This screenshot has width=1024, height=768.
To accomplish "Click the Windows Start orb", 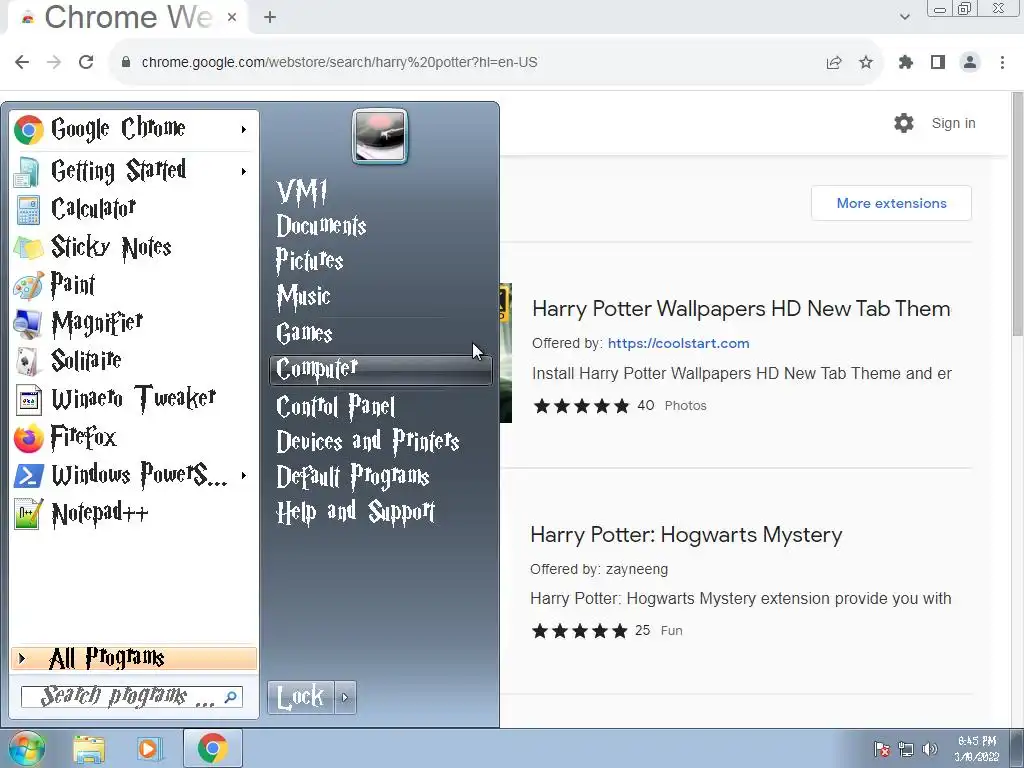I will pyautogui.click(x=25, y=748).
